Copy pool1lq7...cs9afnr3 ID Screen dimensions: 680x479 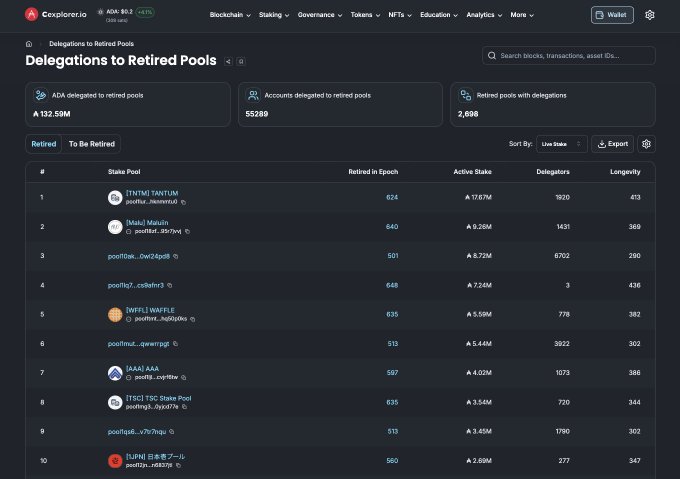click(x=170, y=285)
